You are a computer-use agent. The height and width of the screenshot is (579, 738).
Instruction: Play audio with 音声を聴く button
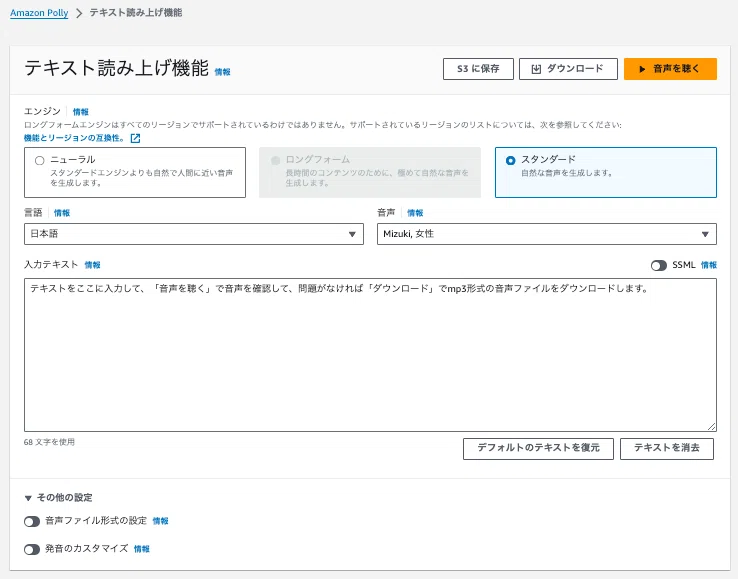(x=670, y=69)
